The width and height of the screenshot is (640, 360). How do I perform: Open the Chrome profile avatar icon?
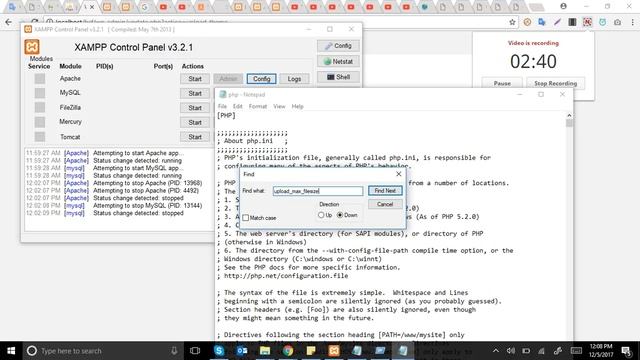(x=564, y=6)
